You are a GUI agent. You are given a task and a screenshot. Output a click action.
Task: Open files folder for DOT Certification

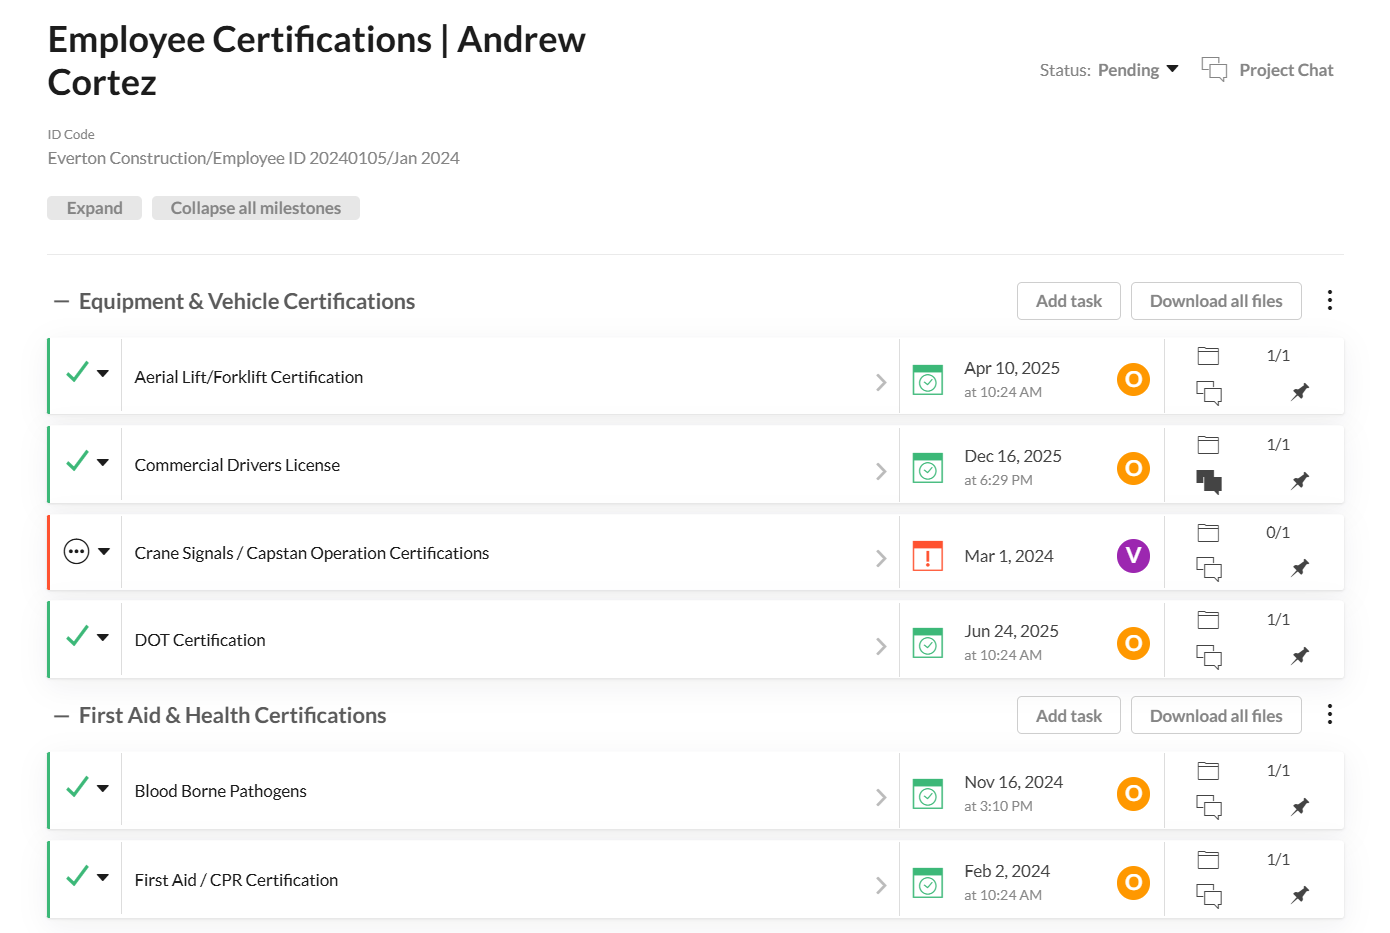coord(1208,620)
